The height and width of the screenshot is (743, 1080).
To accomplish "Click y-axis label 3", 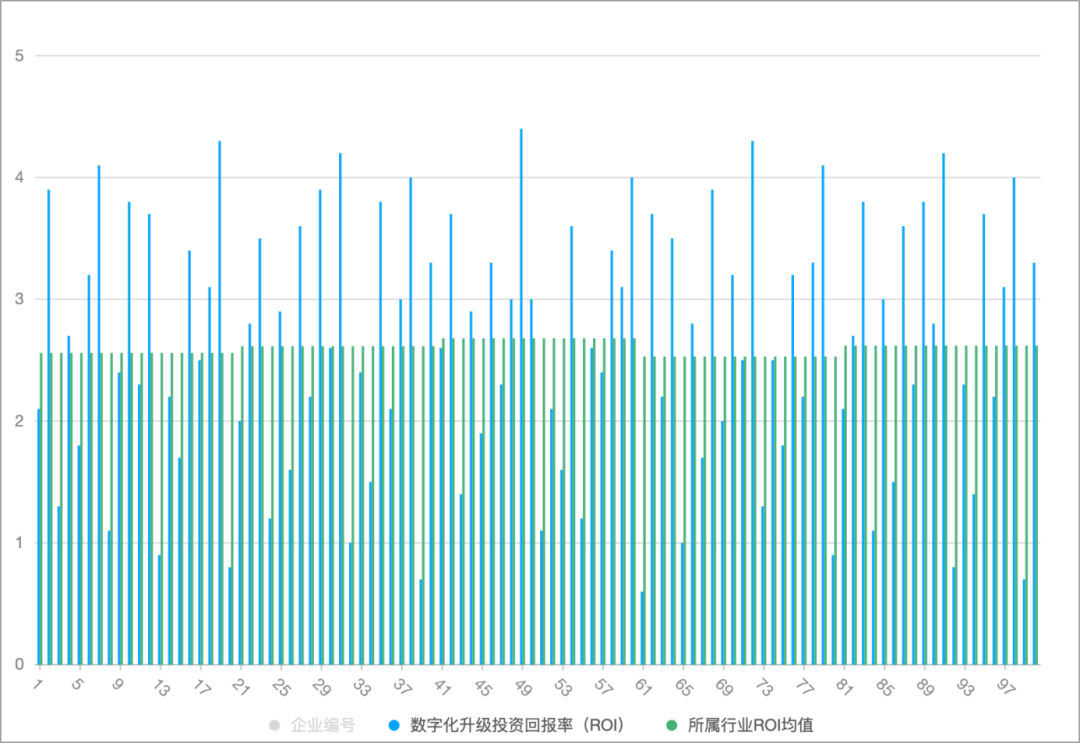I will click(19, 300).
